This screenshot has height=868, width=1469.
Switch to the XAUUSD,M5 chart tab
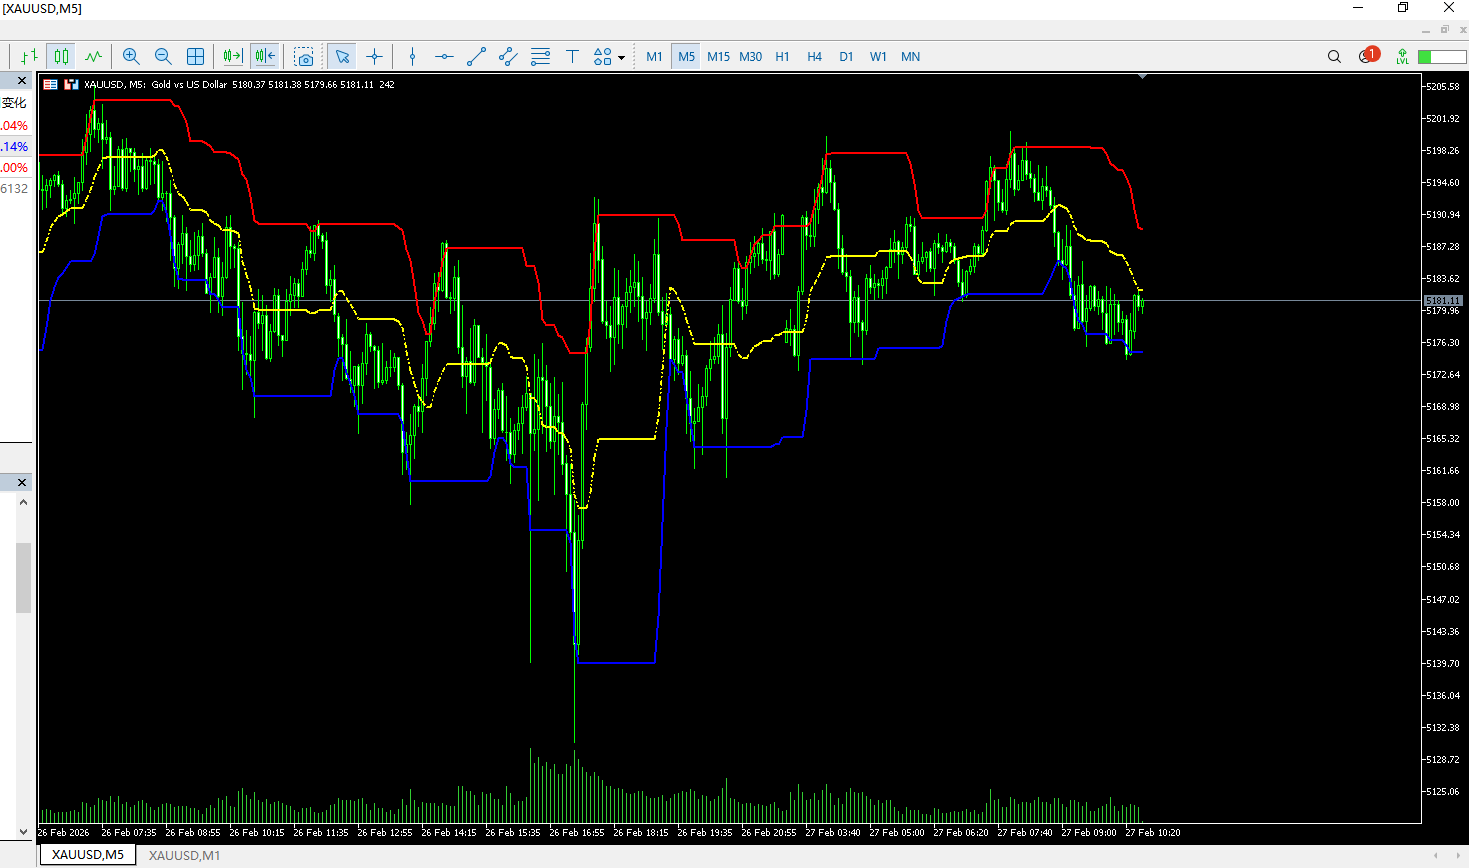88,855
